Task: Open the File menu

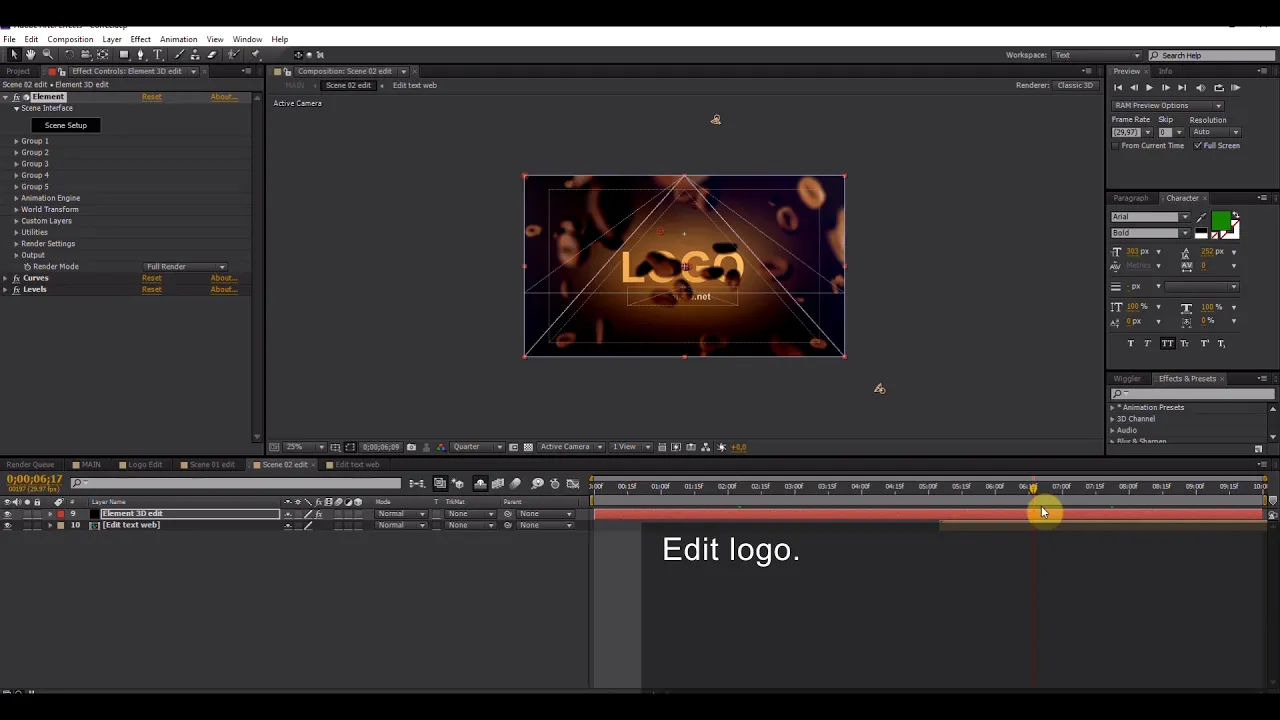Action: [9, 39]
